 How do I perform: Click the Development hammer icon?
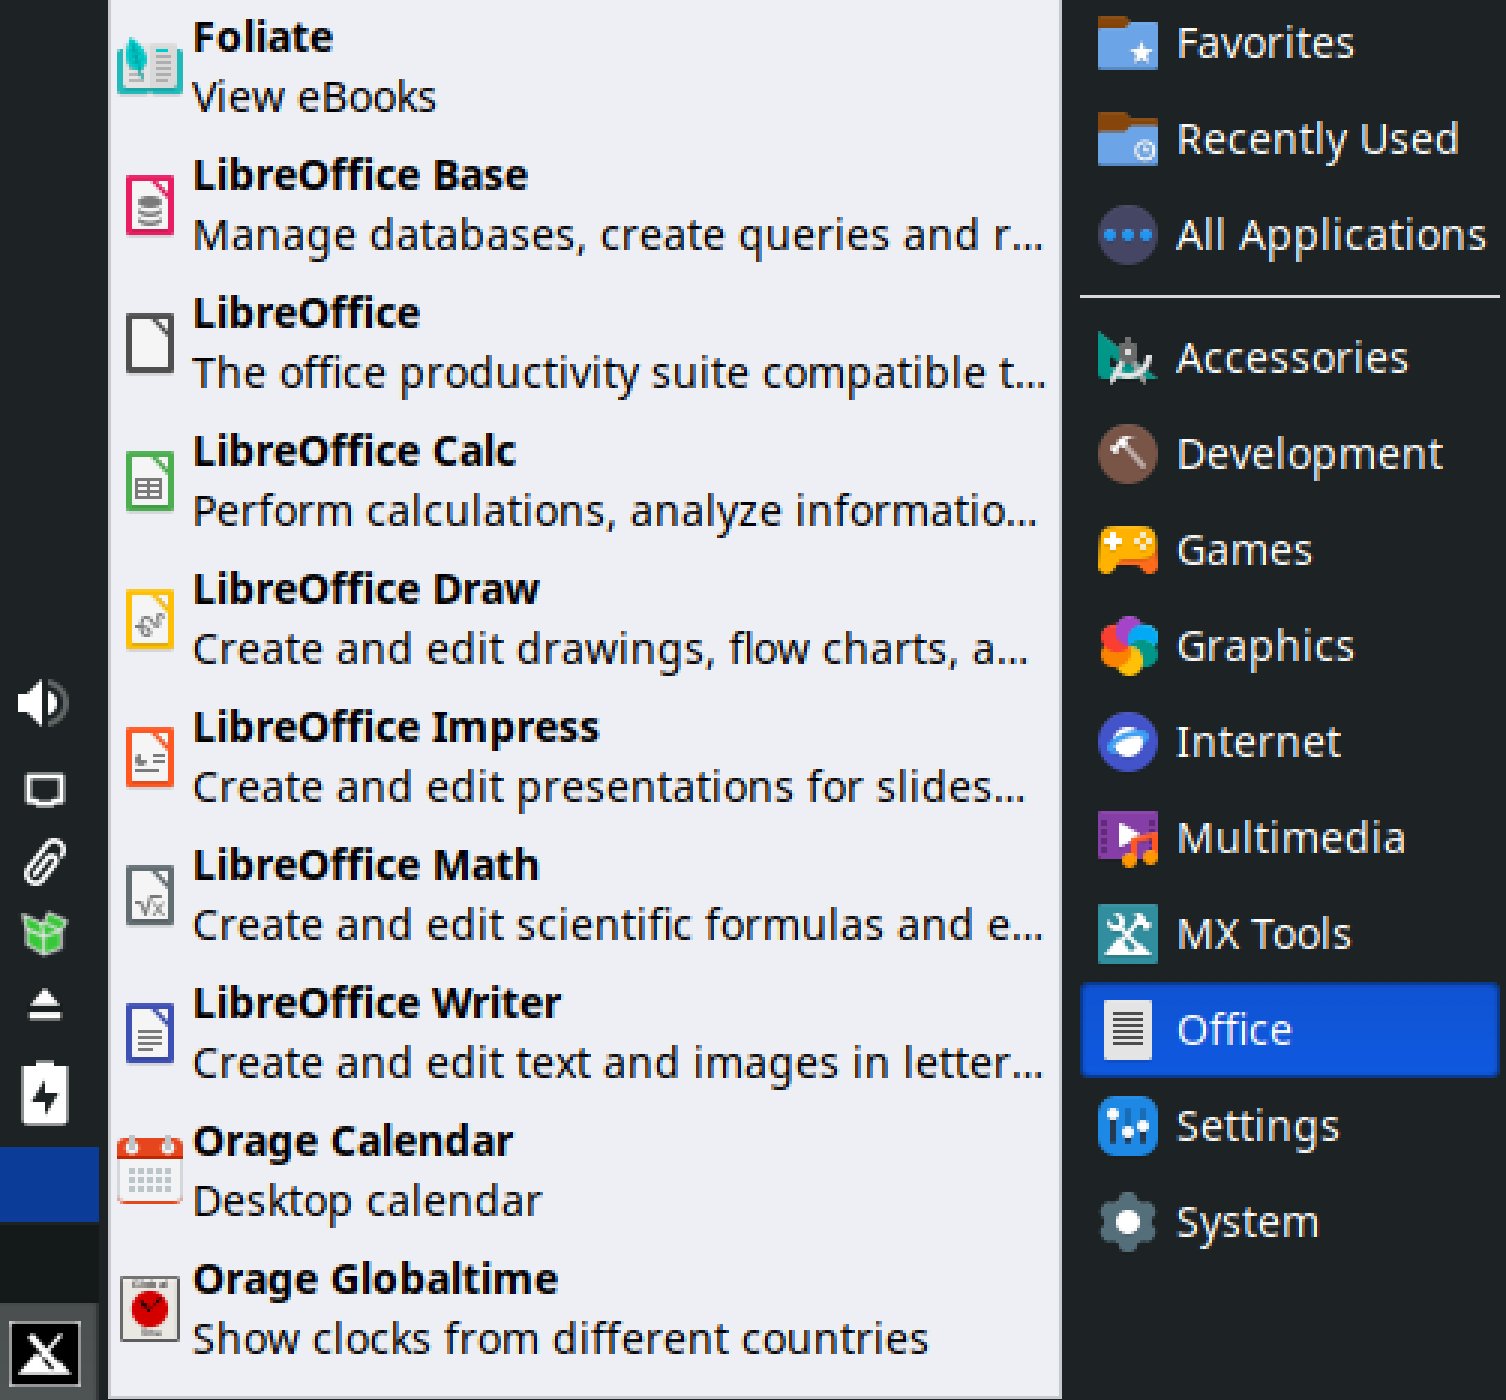[1127, 454]
